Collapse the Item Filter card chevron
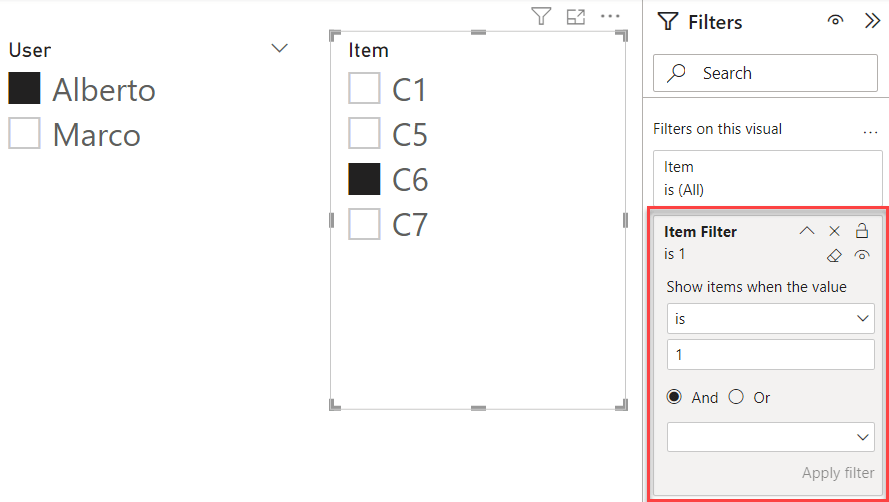This screenshot has height=502, width=889. pos(807,231)
